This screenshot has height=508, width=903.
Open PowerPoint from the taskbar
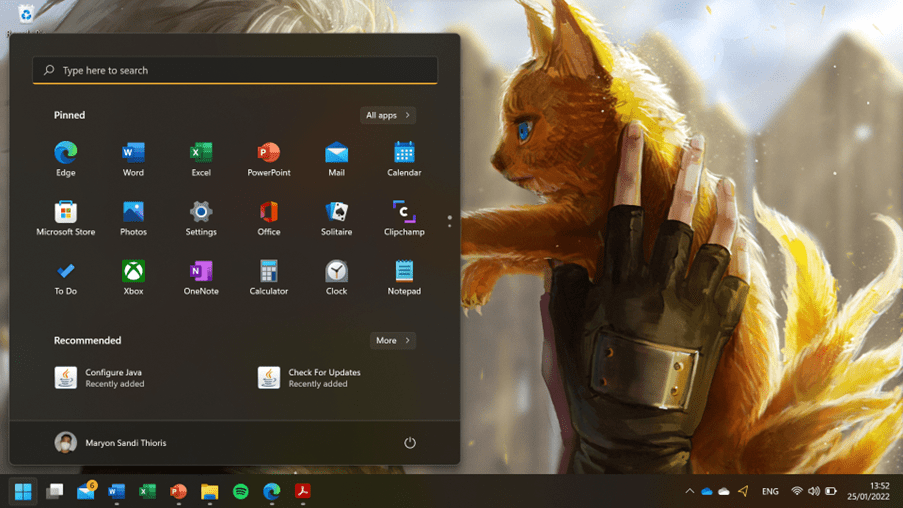pyautogui.click(x=179, y=491)
